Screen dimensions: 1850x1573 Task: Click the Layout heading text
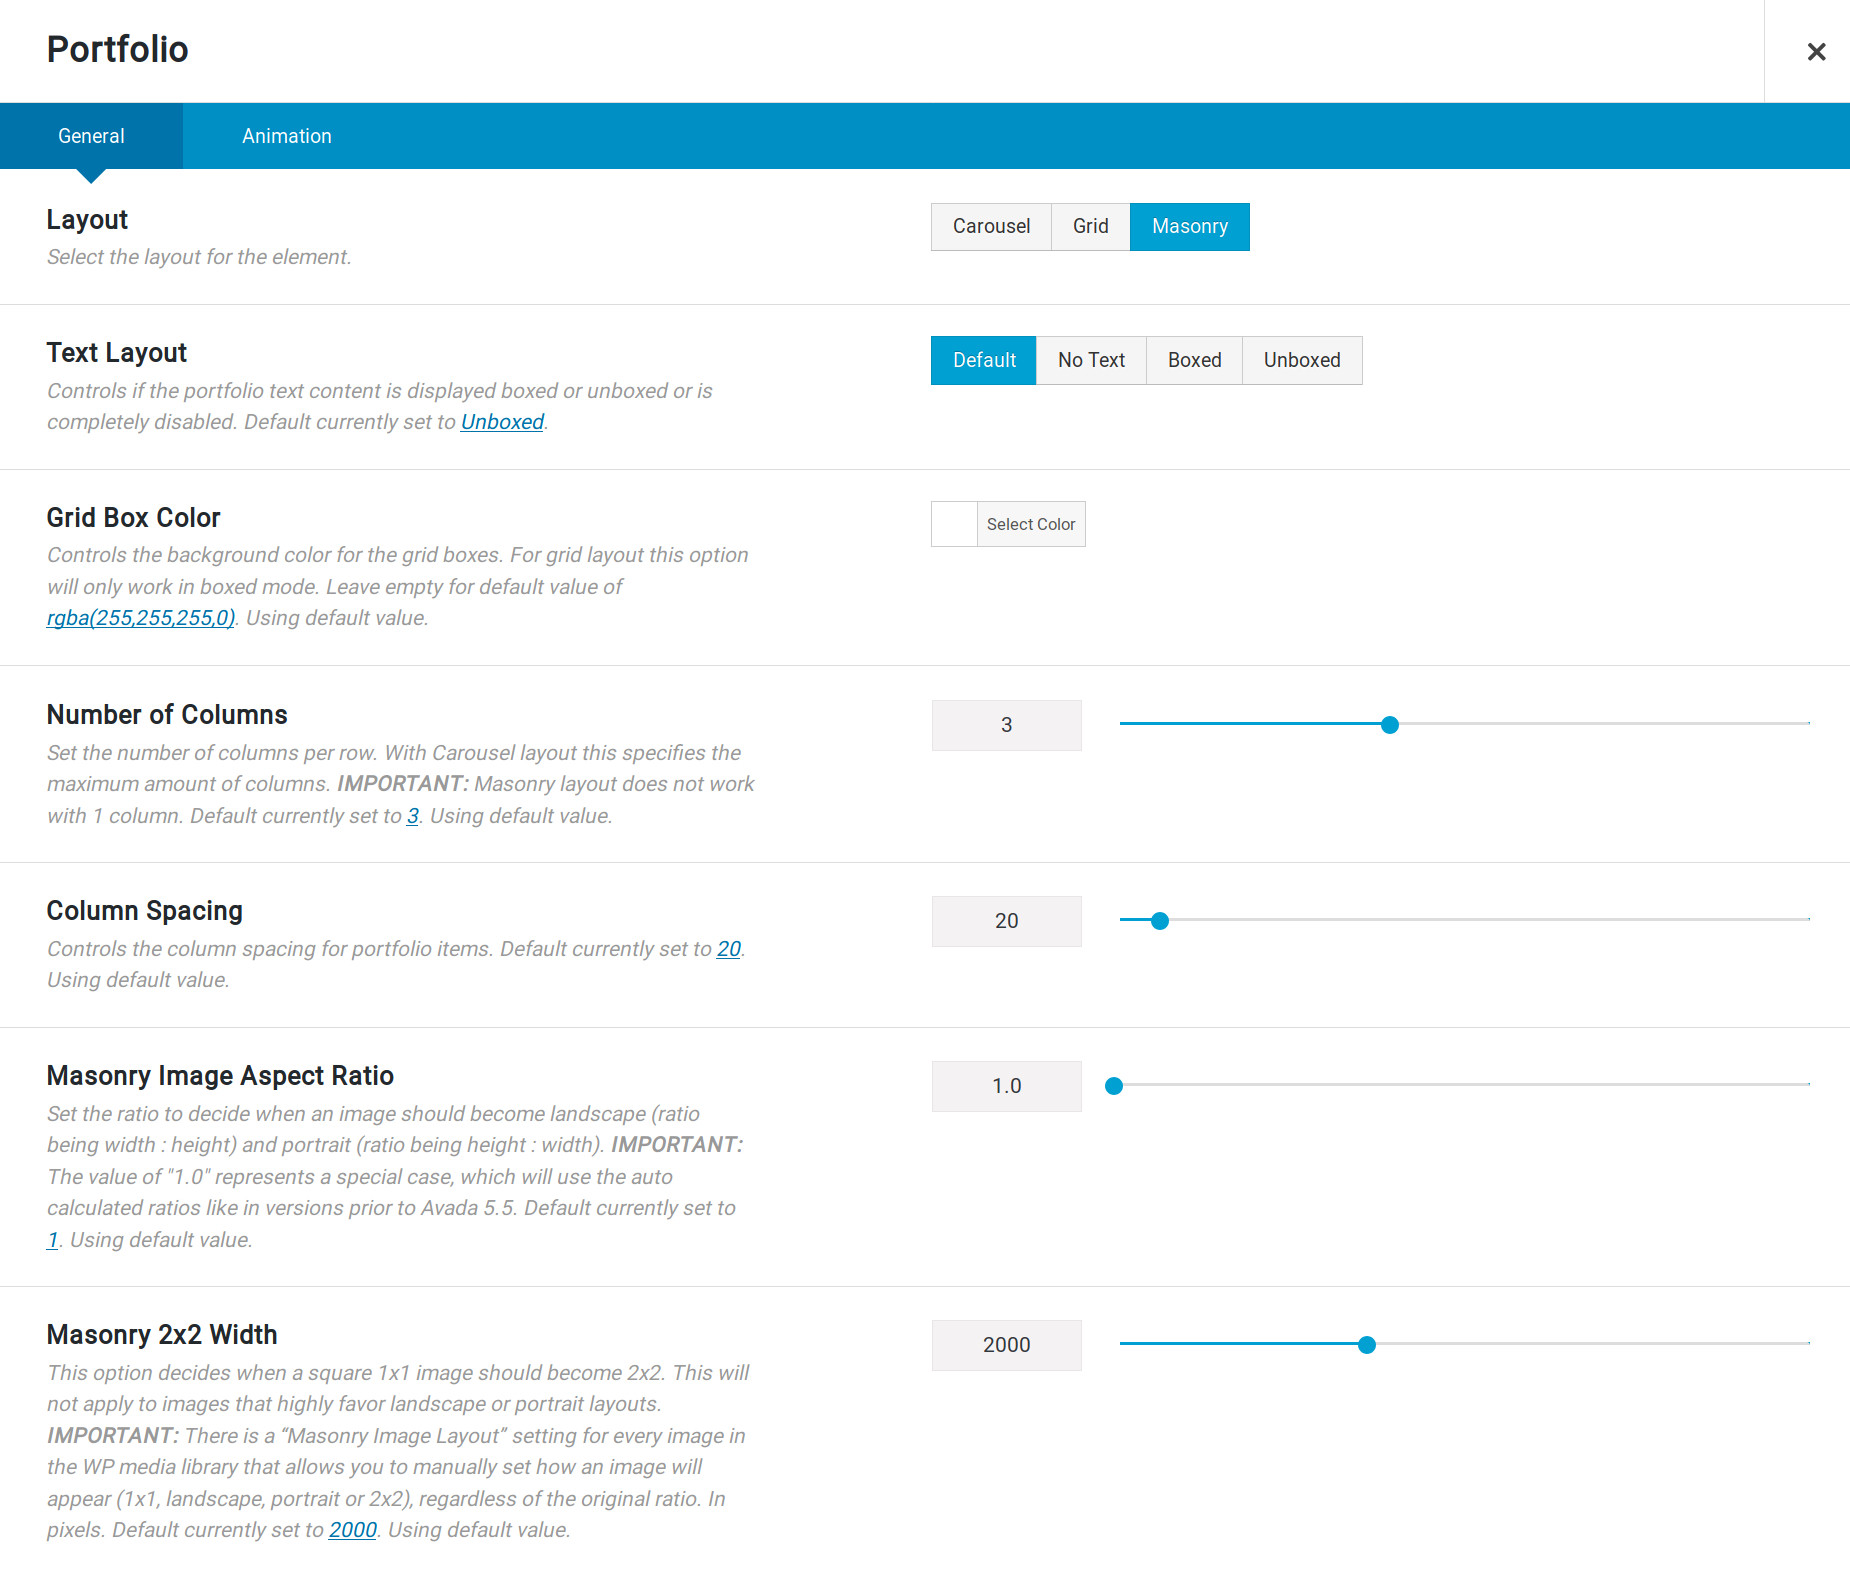(x=87, y=220)
